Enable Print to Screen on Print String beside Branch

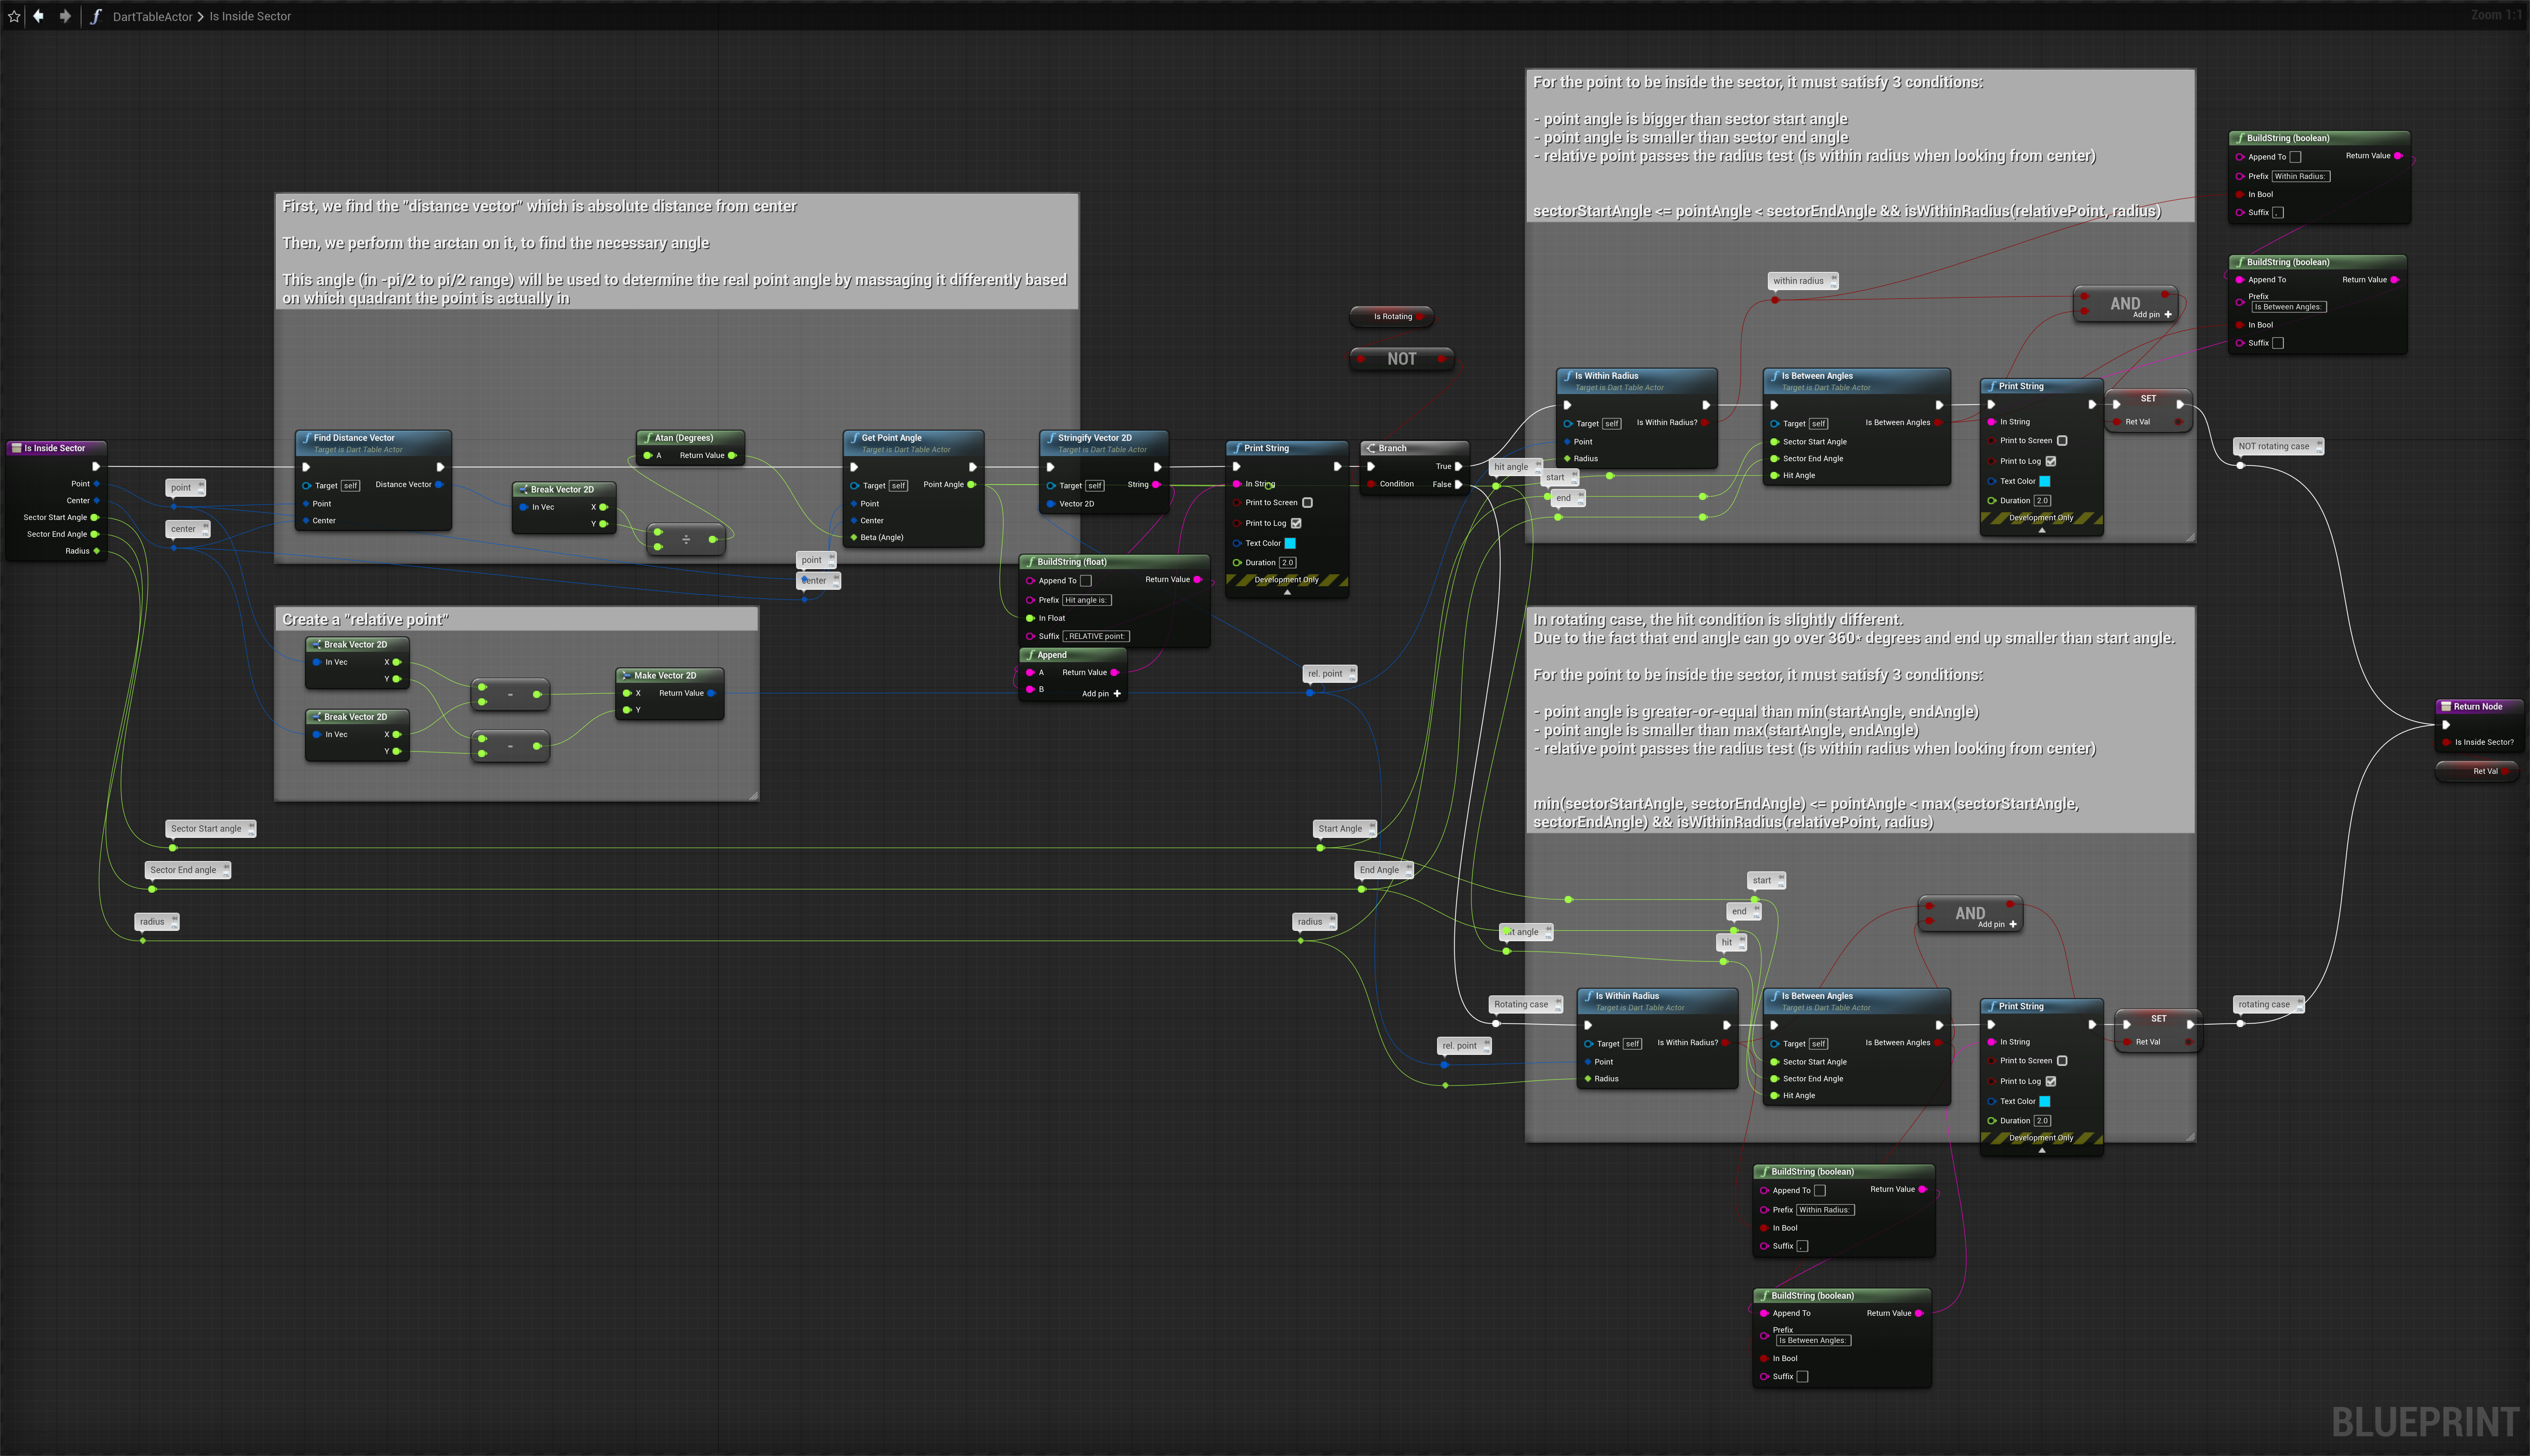[1307, 503]
